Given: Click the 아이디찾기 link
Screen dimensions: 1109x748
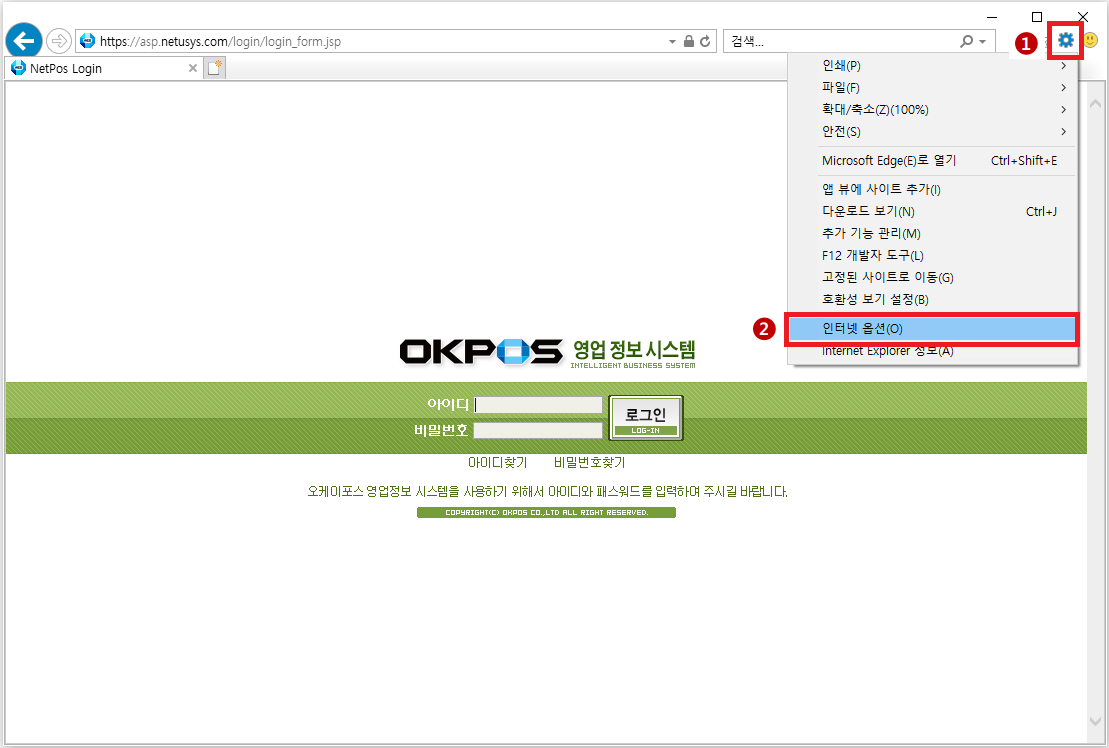Looking at the screenshot, I should tap(497, 463).
